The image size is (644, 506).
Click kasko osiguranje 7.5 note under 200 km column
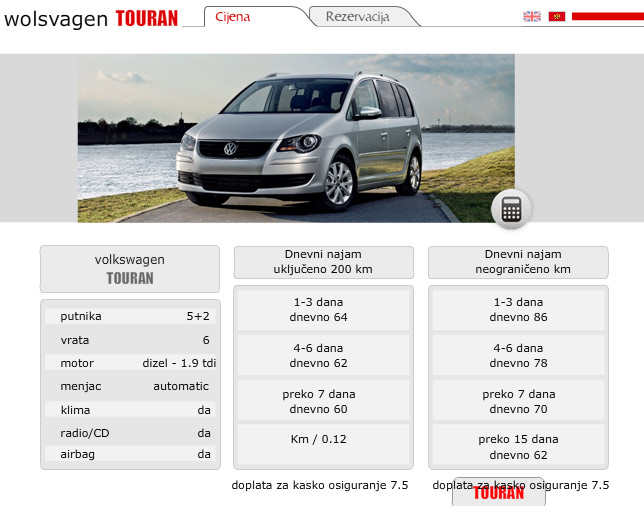click(x=320, y=485)
